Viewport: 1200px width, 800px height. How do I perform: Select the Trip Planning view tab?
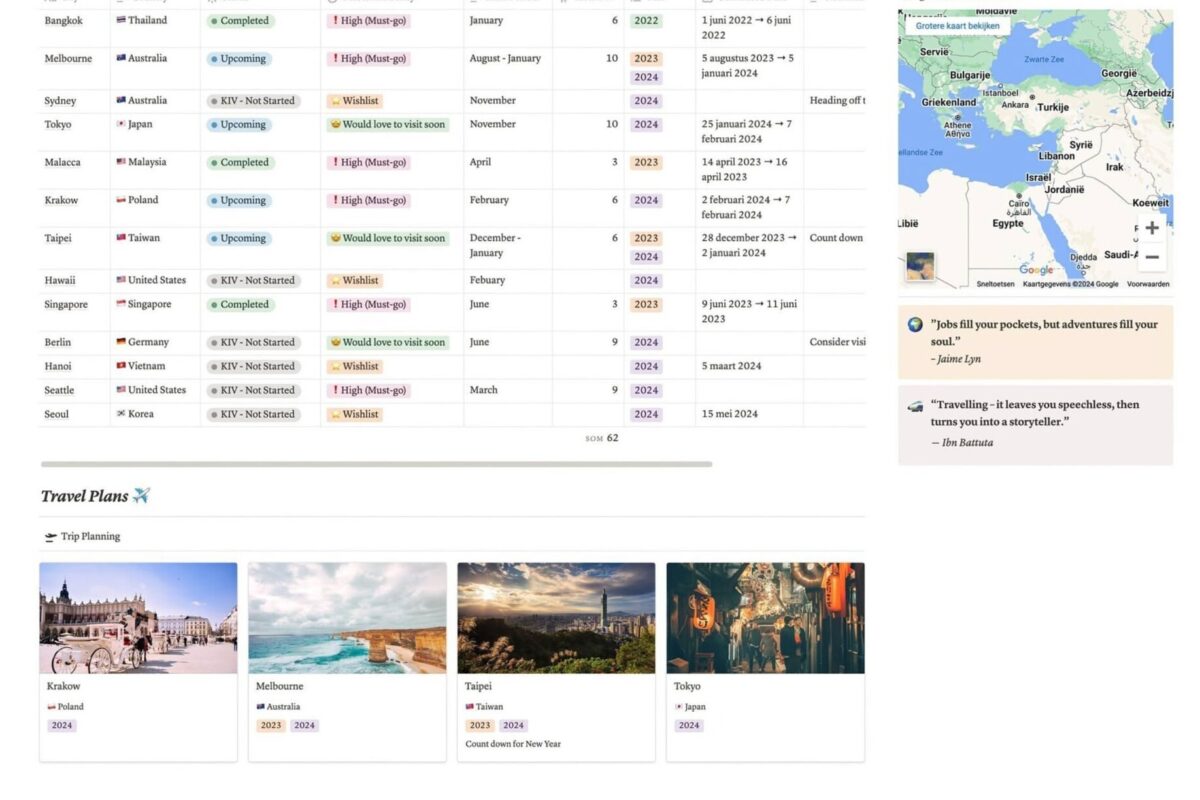(82, 537)
